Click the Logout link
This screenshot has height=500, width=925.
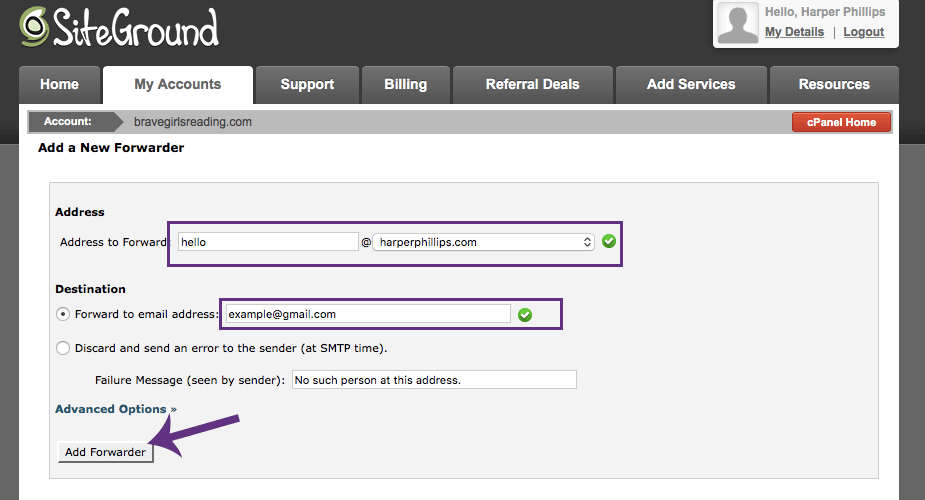pos(863,32)
